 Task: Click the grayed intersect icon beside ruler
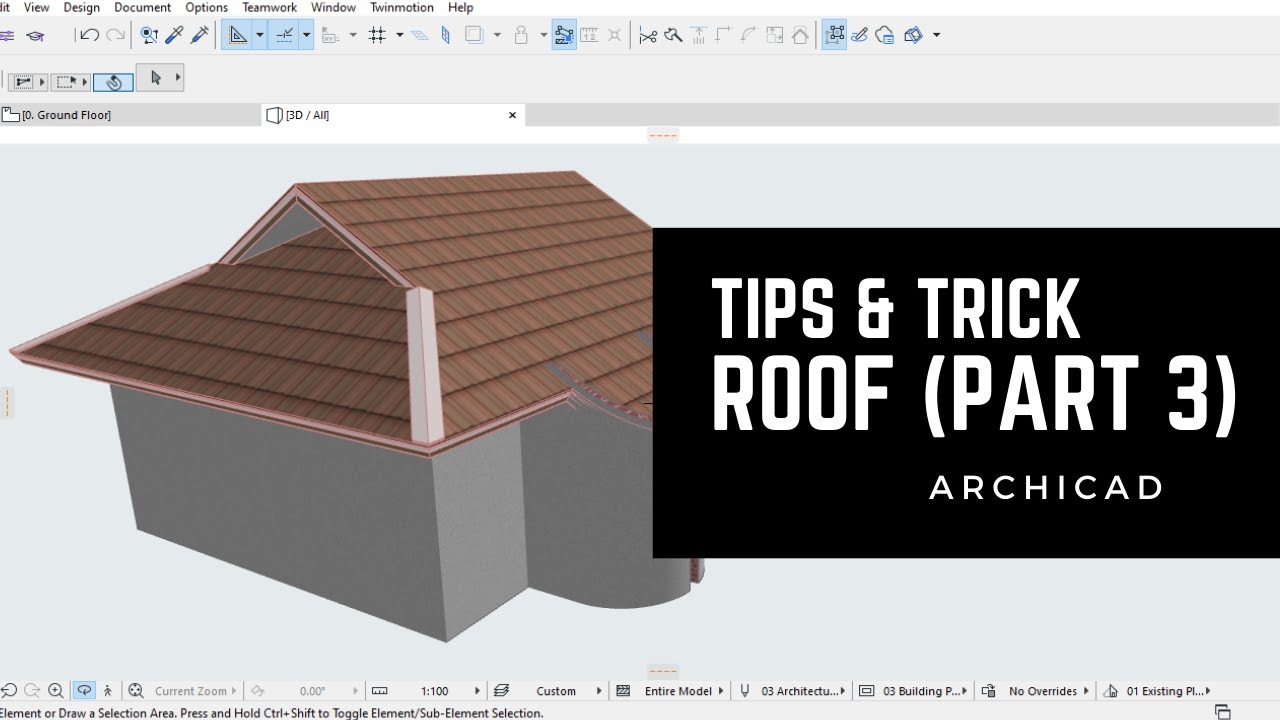pyautogui.click(x=614, y=35)
